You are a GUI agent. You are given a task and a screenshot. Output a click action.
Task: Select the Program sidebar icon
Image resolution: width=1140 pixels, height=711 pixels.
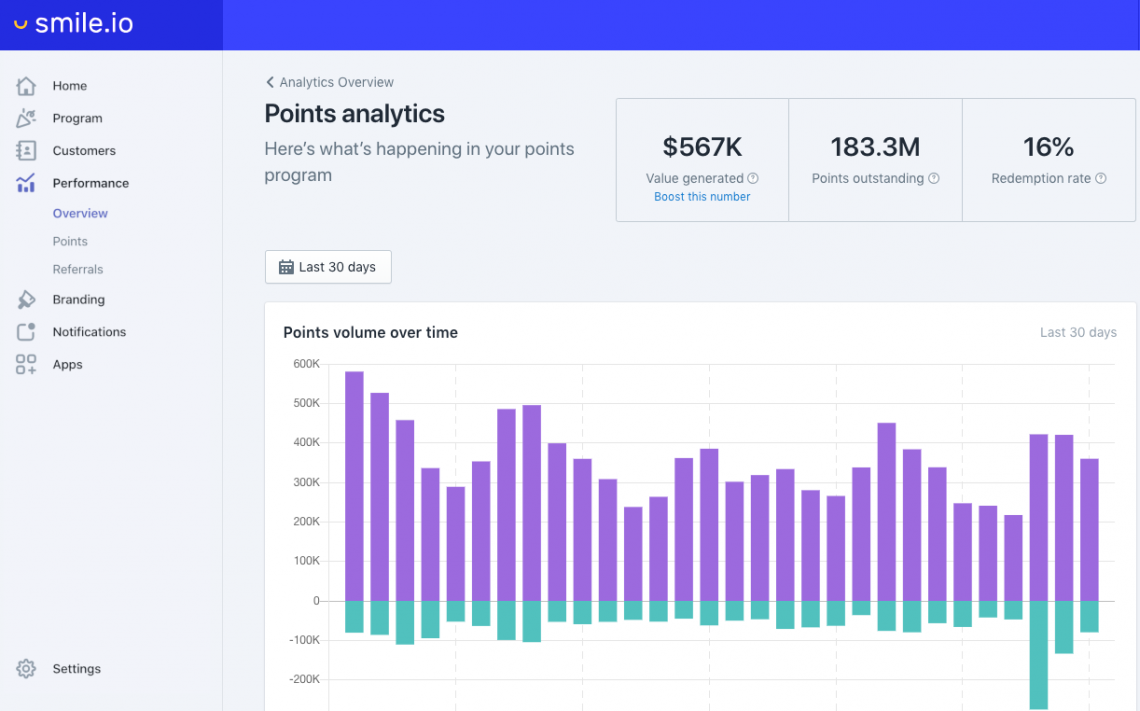pyautogui.click(x=25, y=118)
